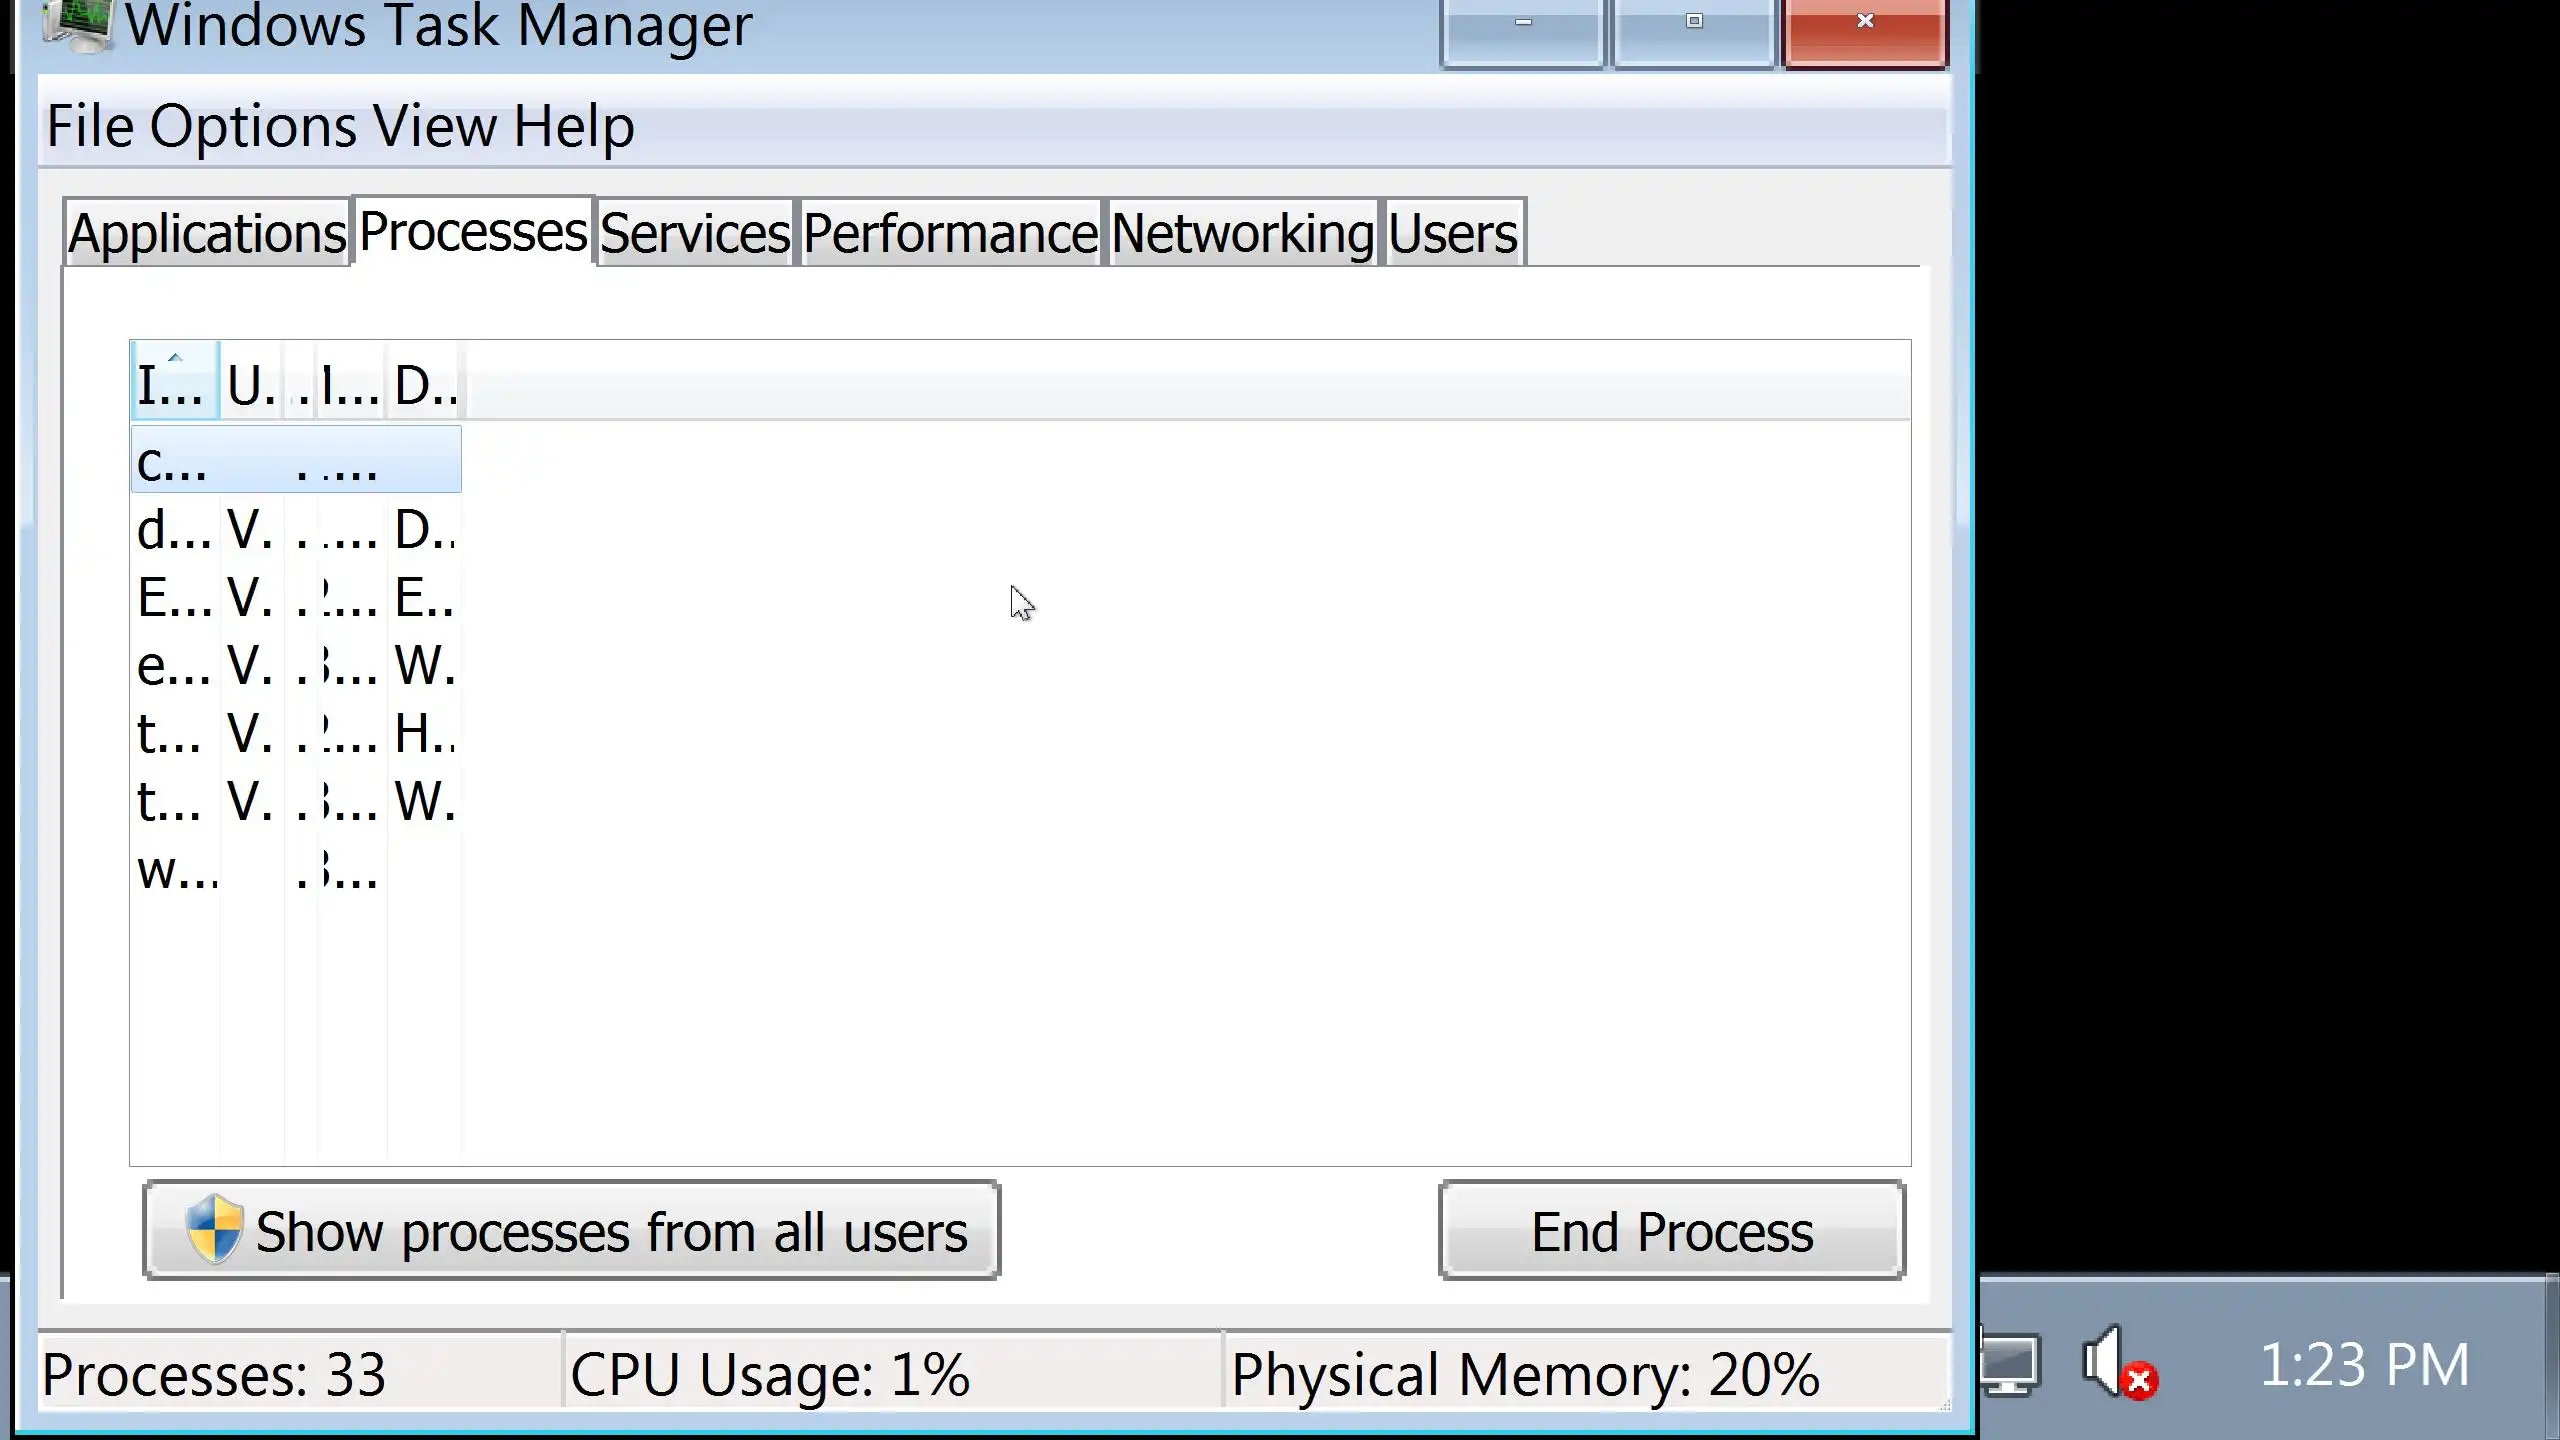
Task: Select the Networking tab
Action: pos(1242,234)
